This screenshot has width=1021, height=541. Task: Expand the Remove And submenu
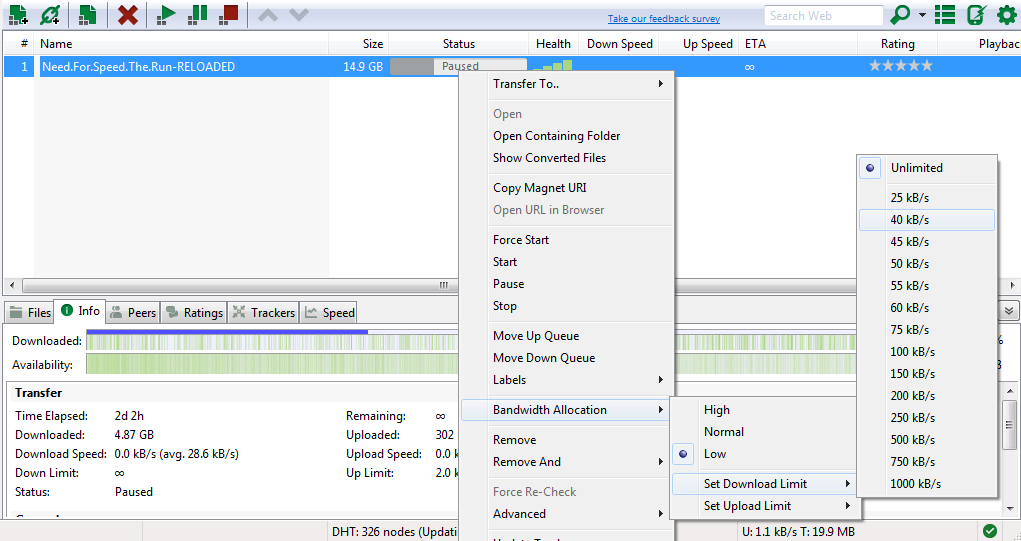point(565,462)
